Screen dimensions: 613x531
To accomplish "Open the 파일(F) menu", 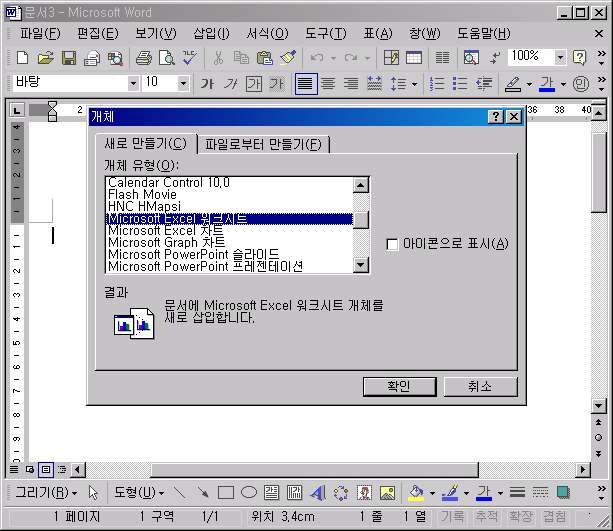I will coord(40,34).
